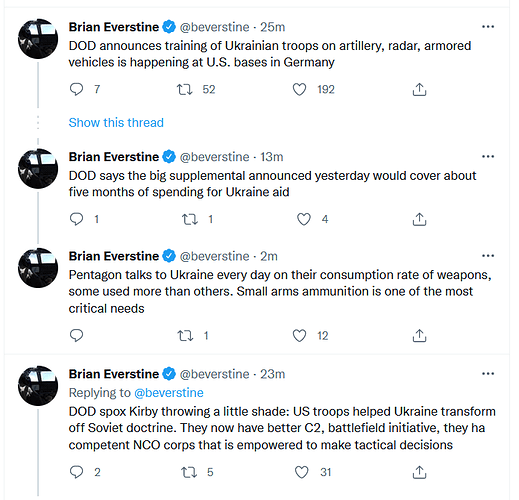Like the supplemental tweet with 4 likes
Screen dimensions: 519x500
pos(304,219)
